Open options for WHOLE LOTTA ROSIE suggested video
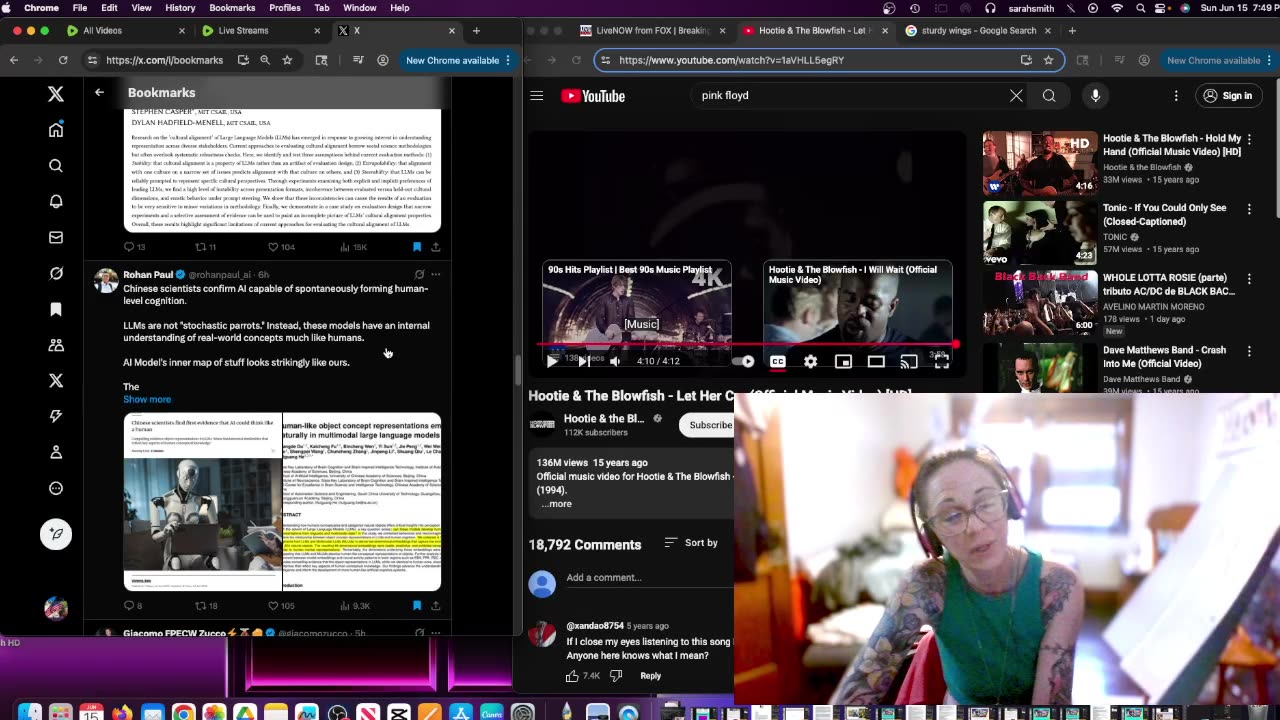Screen dimensions: 1280x720 point(1249,279)
